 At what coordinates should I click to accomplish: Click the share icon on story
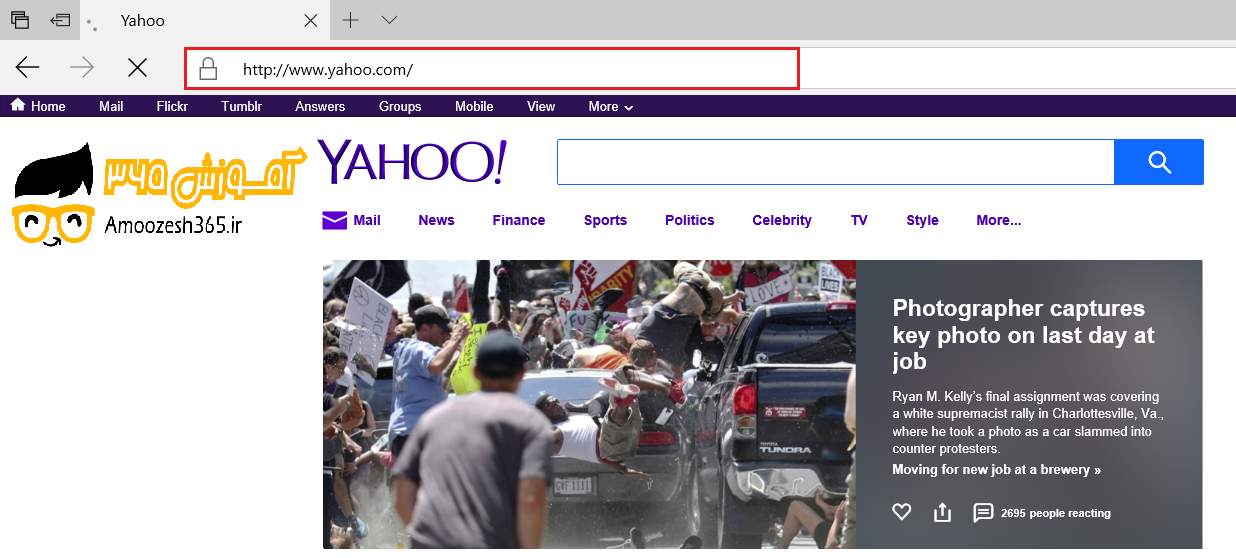942,512
